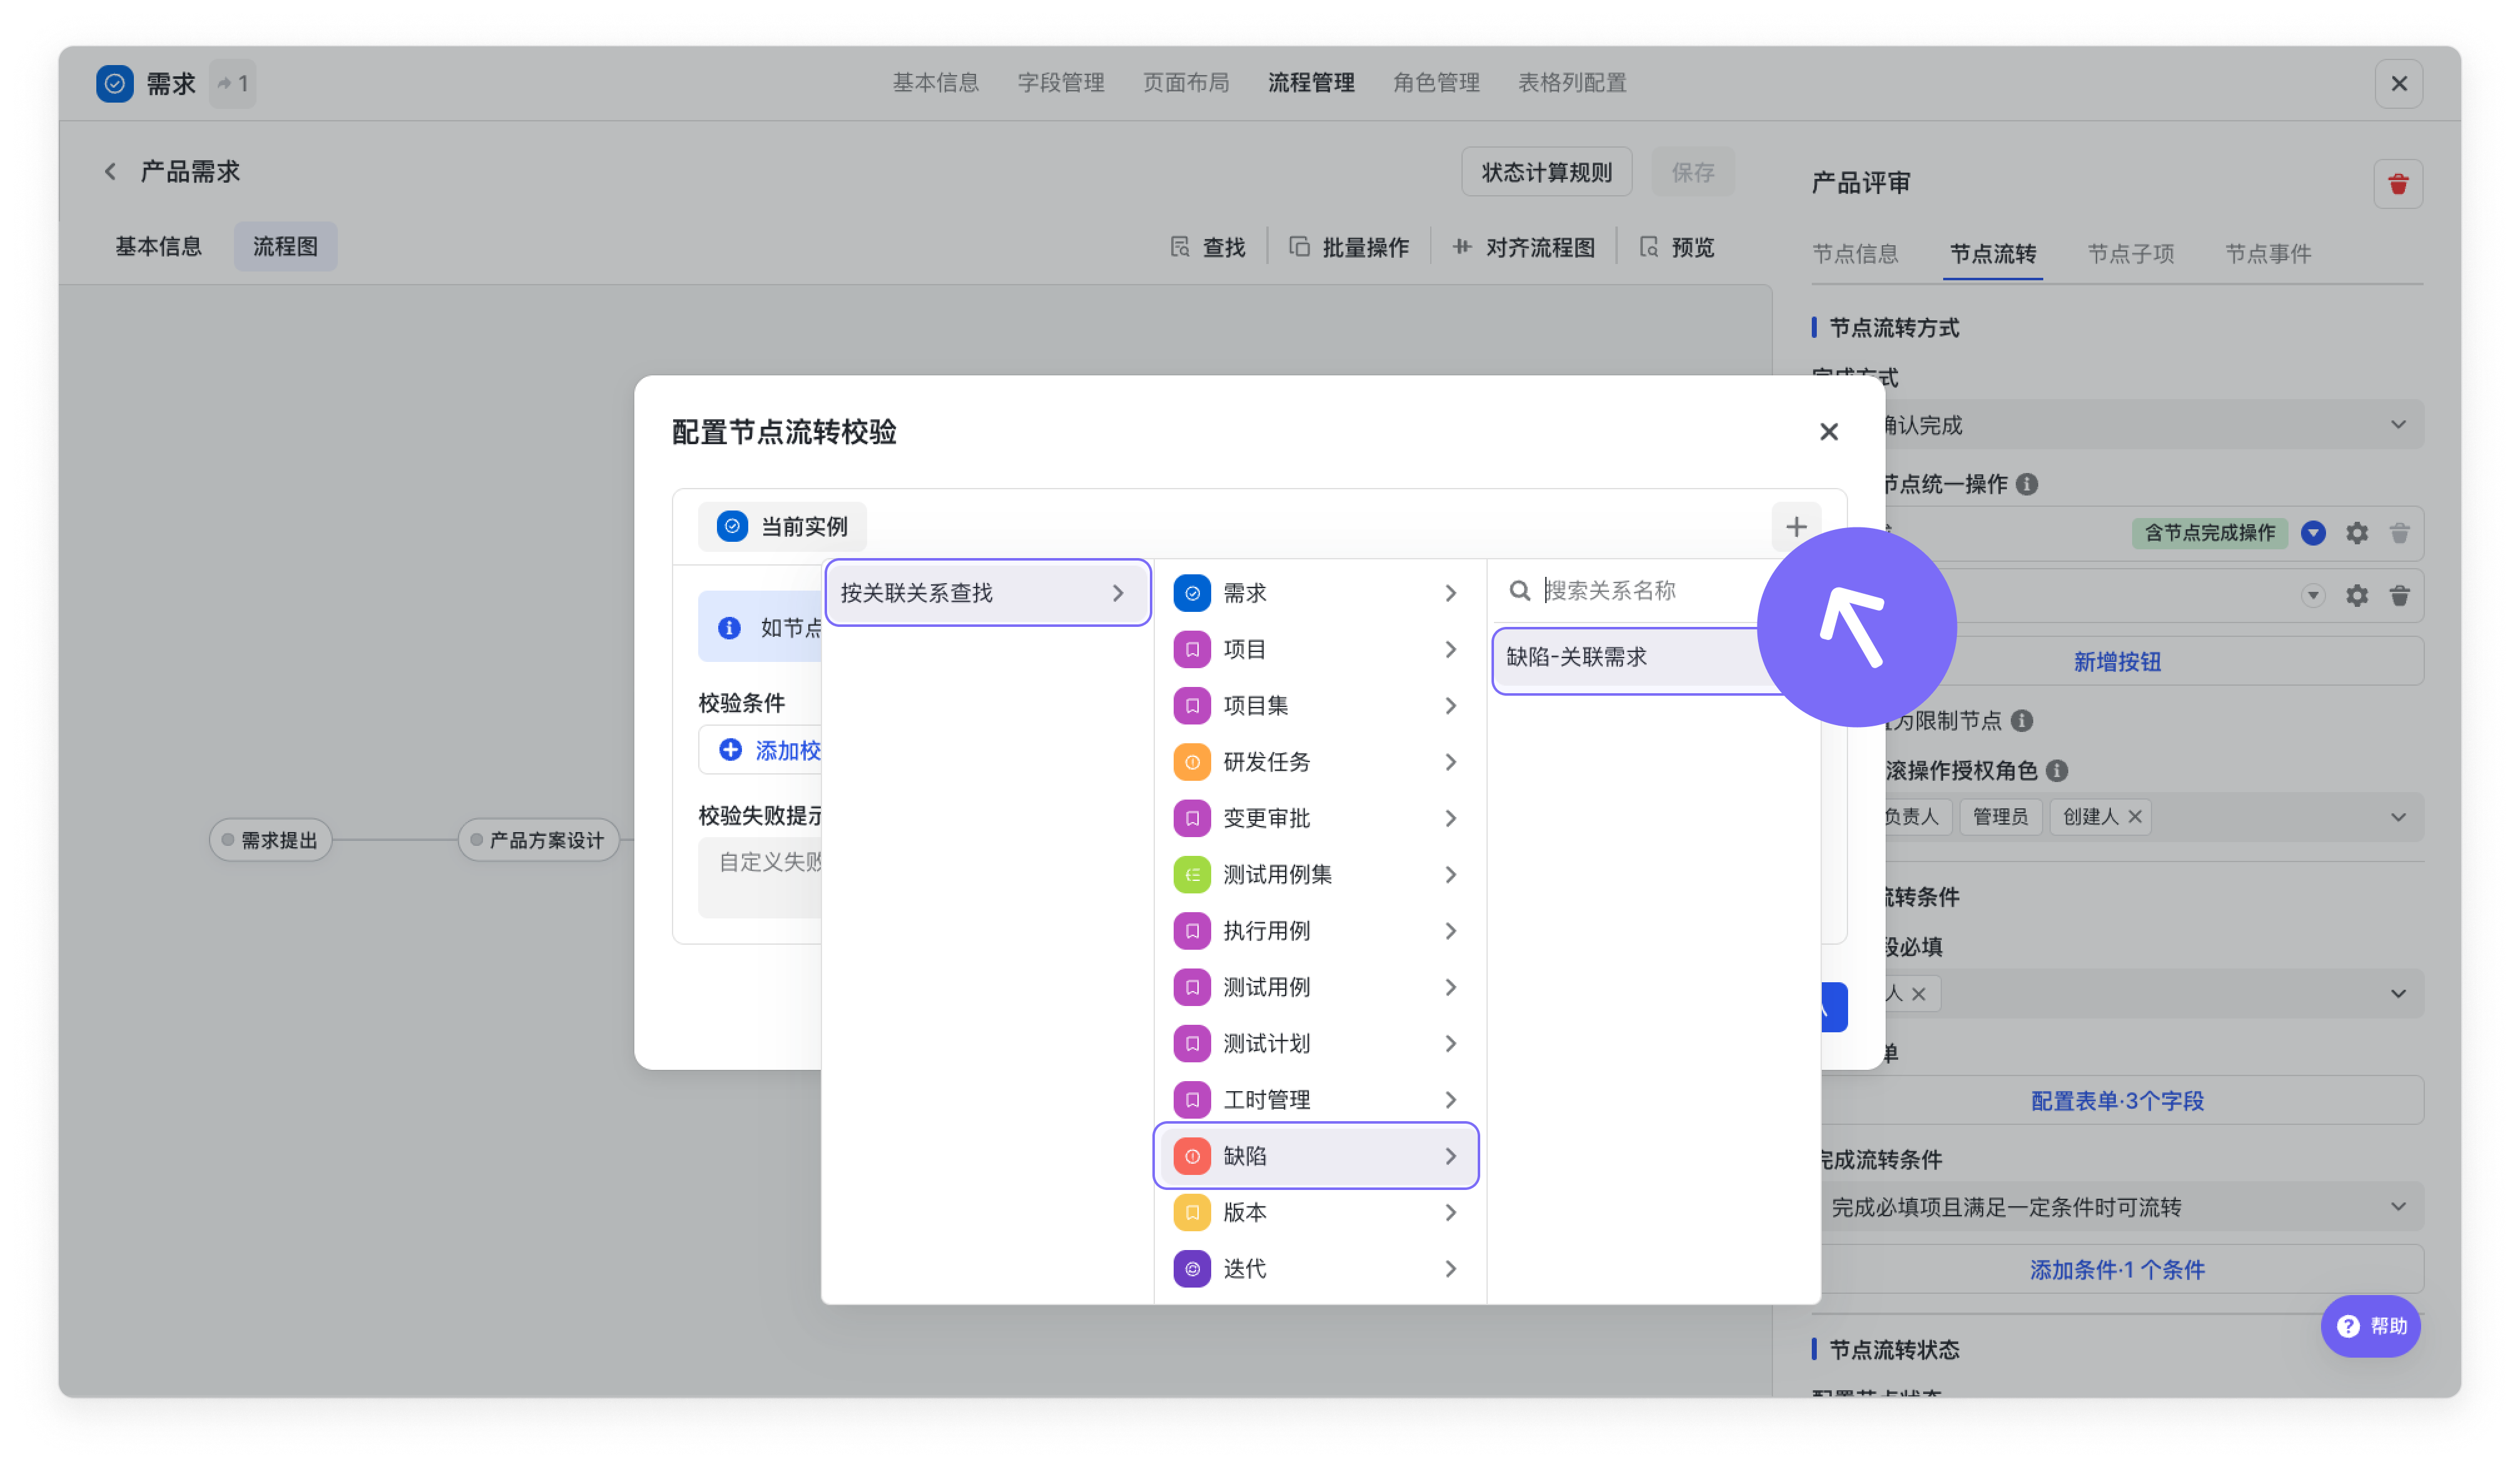Viewport: 2520px width, 1469px height.
Task: Click the 状态计算规则 button
Action: coord(1546,172)
